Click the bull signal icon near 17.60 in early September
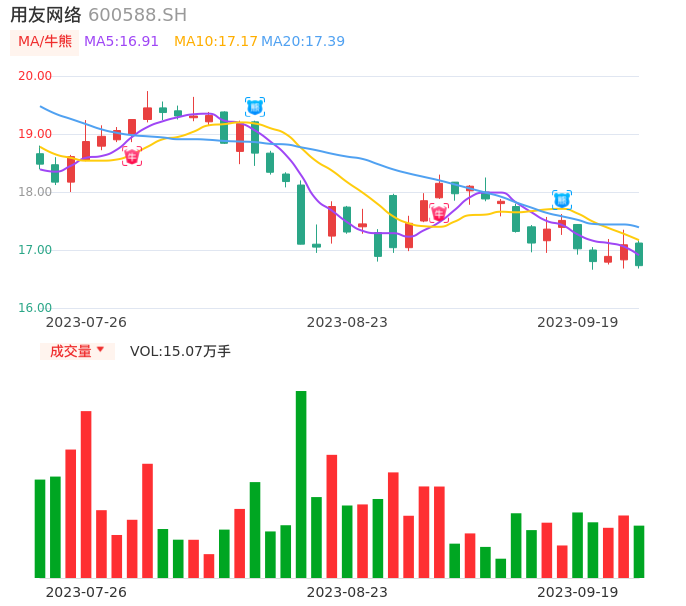This screenshot has width=686, height=606. click(x=439, y=213)
